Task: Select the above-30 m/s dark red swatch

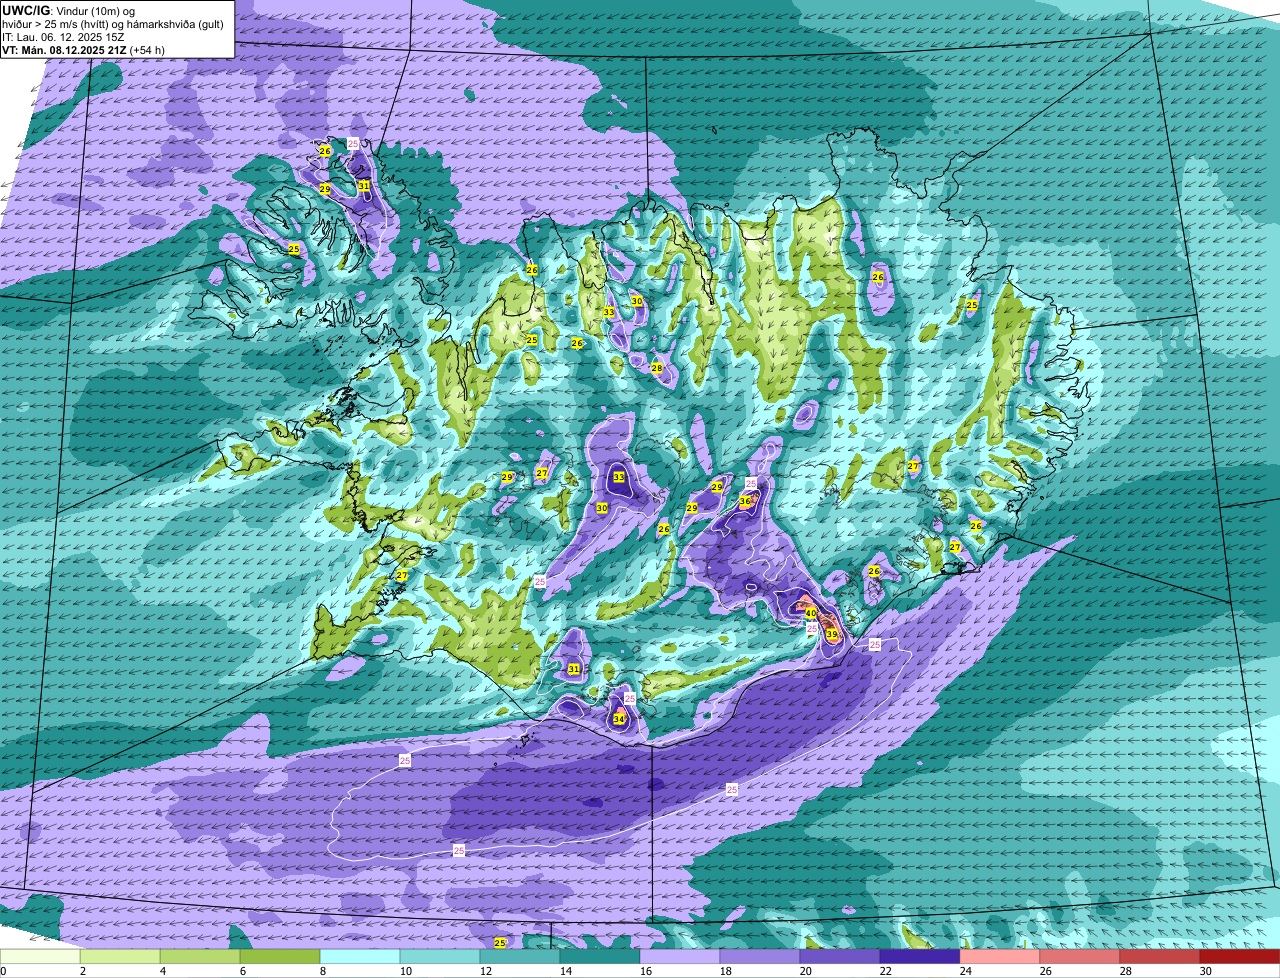Action: tap(1240, 957)
